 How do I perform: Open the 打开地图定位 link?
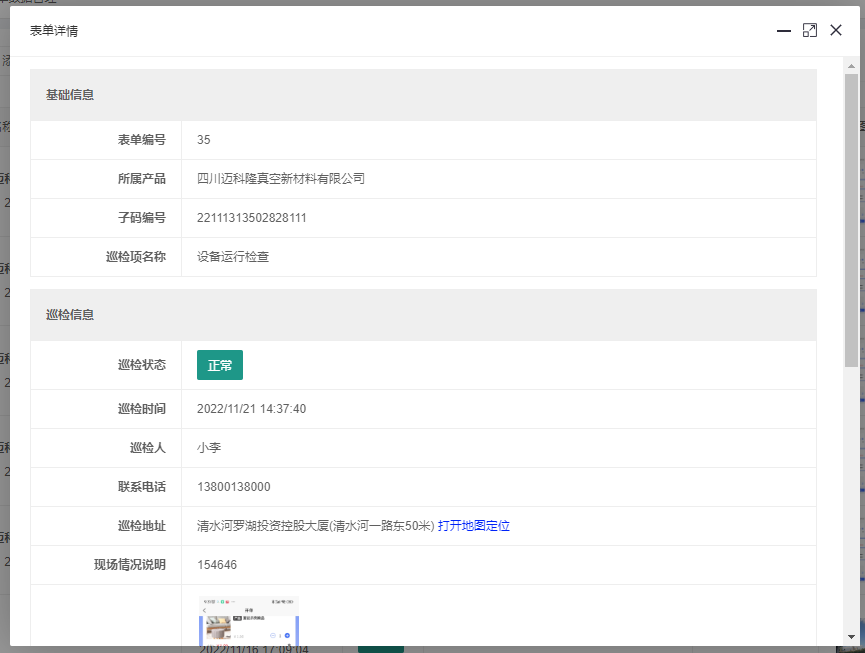click(473, 526)
